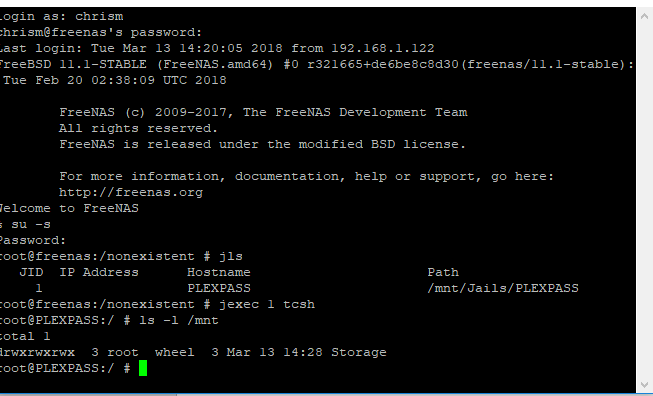Screen dimensions: 653x396
Task: Click the 'Welcome to FreeNAS' line
Action: point(69,208)
